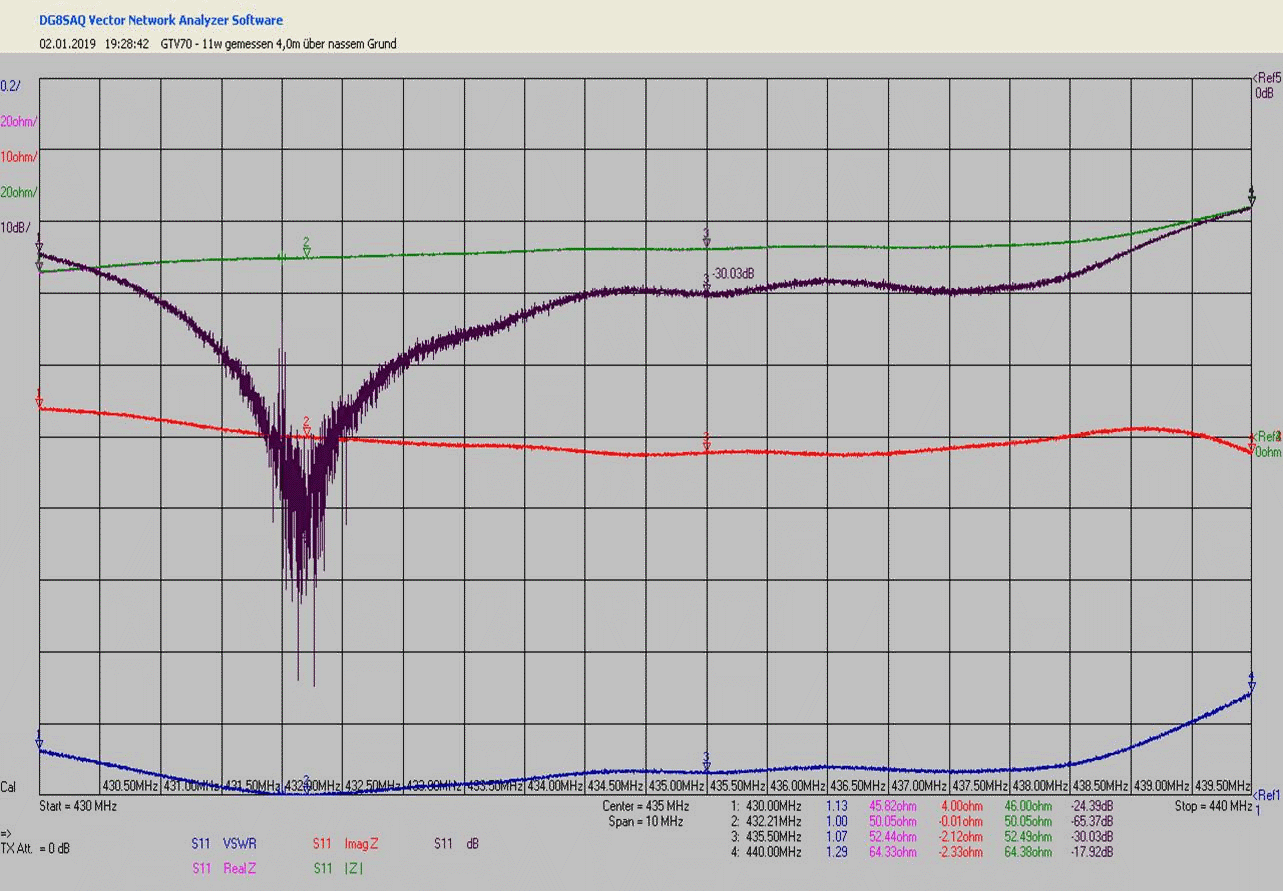Screen dimensions: 1283x891
Task: Click marker 3 on the purple dB trace
Action: (706, 288)
